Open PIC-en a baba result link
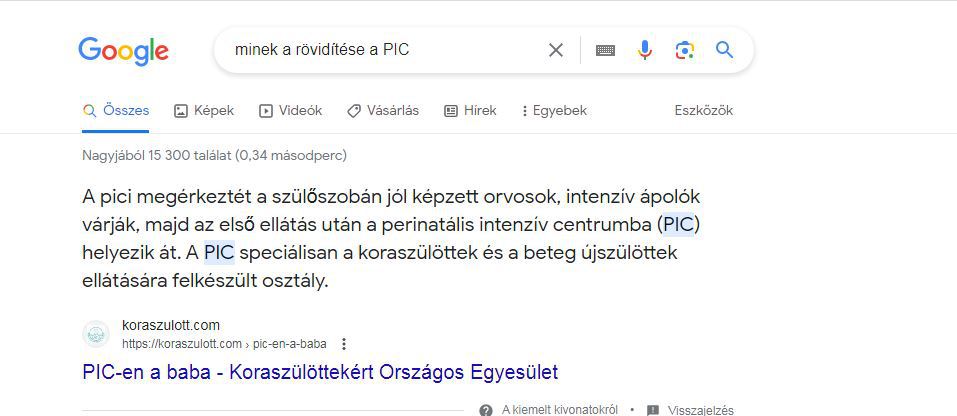 320,372
